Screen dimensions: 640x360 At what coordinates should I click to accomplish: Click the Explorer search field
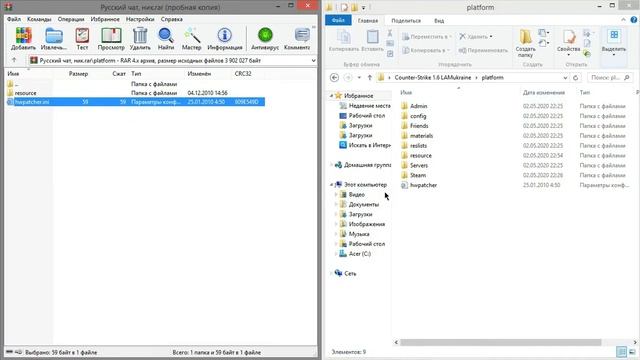point(610,78)
